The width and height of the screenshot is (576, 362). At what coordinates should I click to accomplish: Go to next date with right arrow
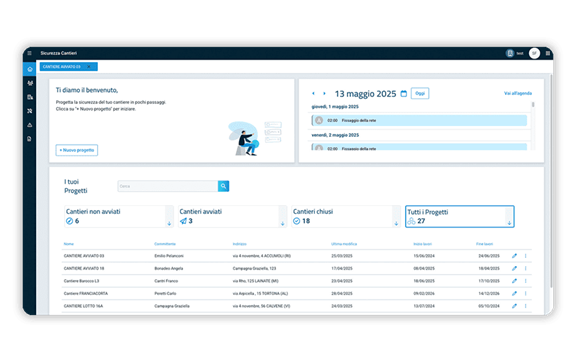click(x=324, y=93)
